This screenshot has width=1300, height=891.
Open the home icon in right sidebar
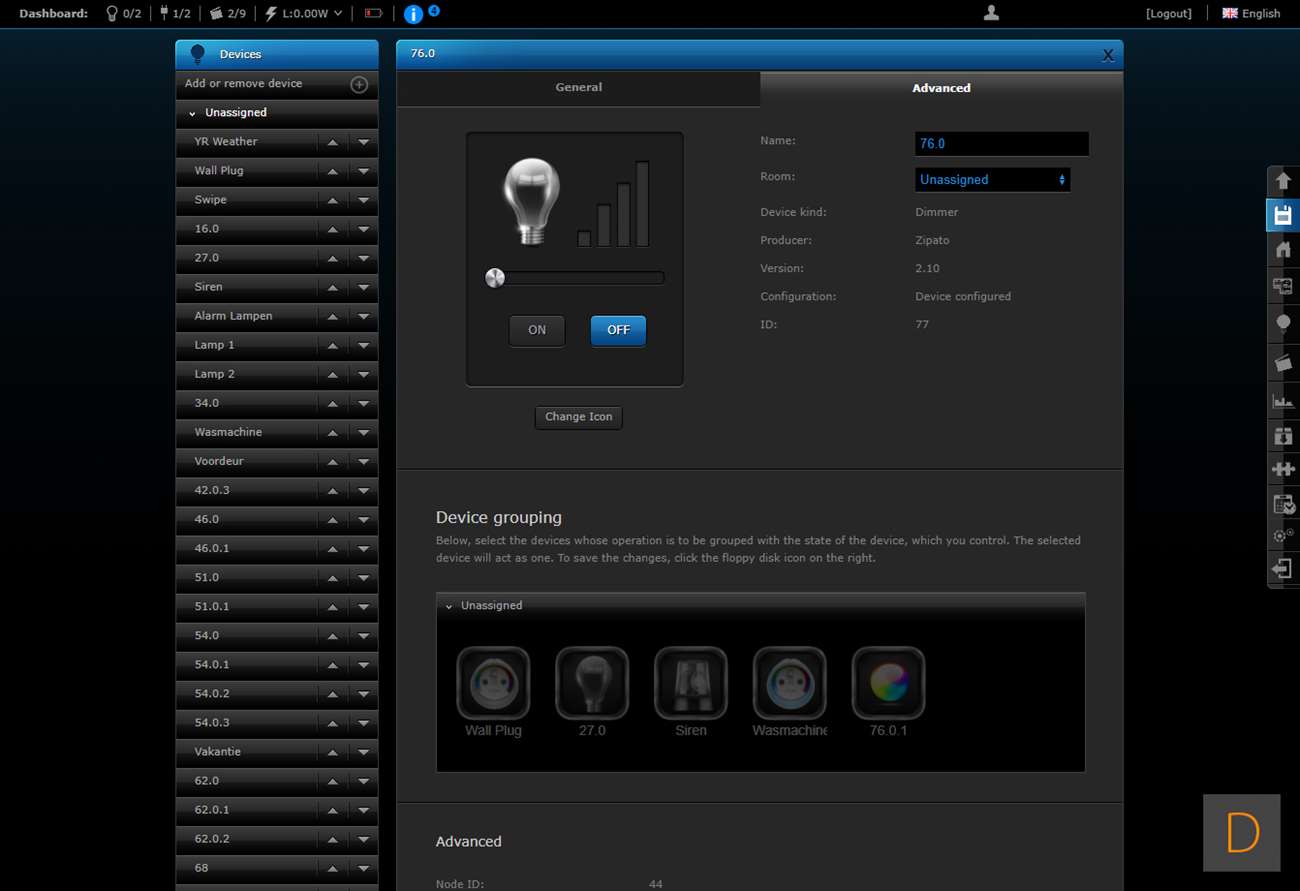(x=1283, y=250)
